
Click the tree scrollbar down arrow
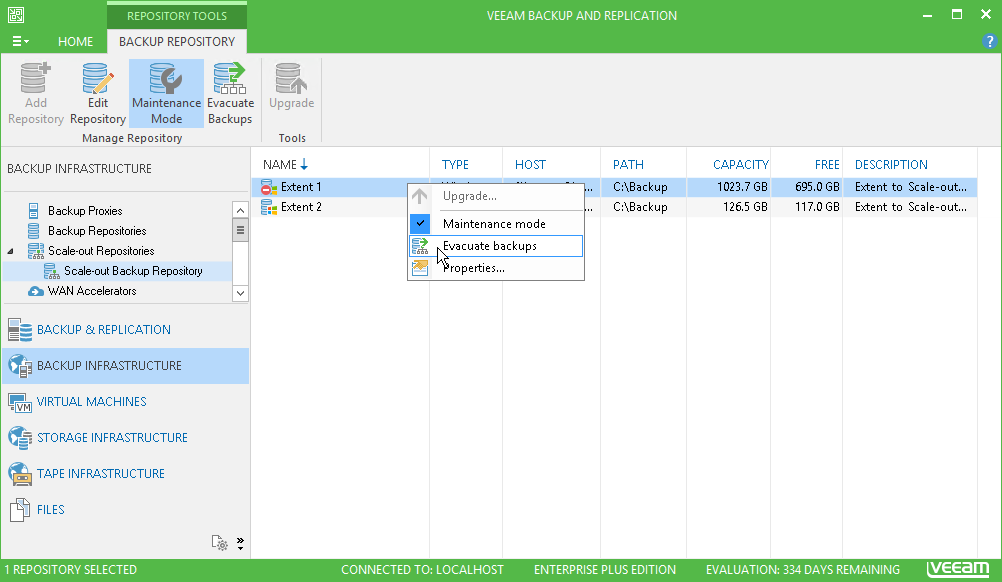click(240, 293)
